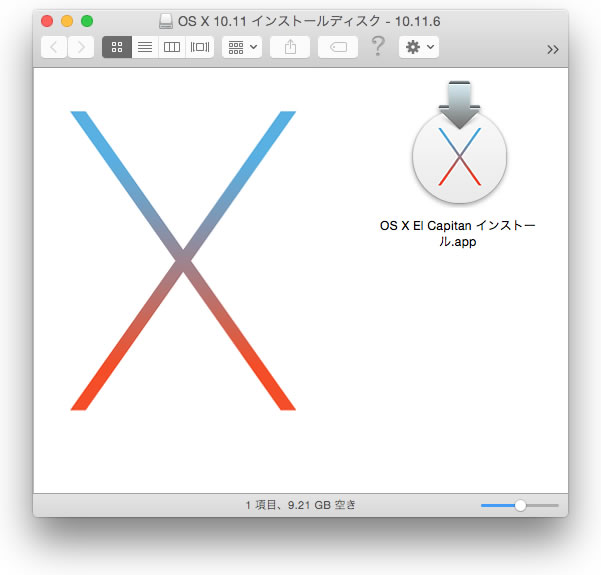The height and width of the screenshot is (575, 601).
Task: Zoom the window with green button
Action: click(87, 21)
